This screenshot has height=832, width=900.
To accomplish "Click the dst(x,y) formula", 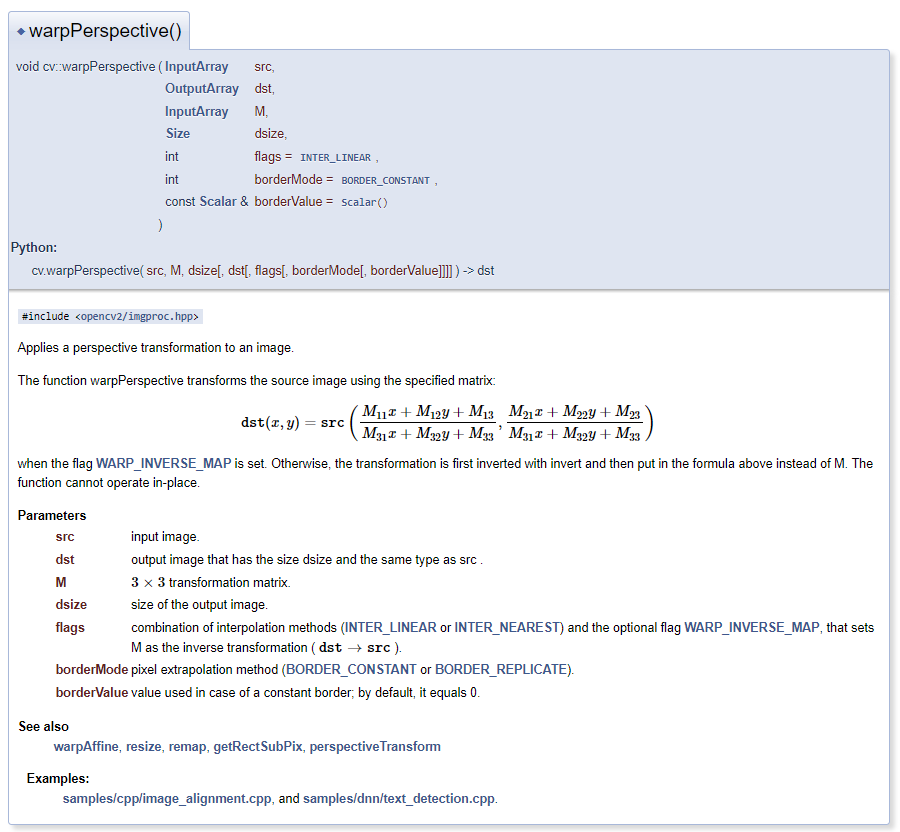I will click(x=447, y=422).
